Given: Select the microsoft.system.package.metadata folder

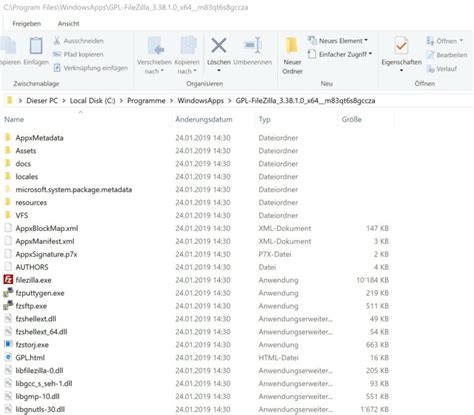Looking at the screenshot, I should click(74, 190).
